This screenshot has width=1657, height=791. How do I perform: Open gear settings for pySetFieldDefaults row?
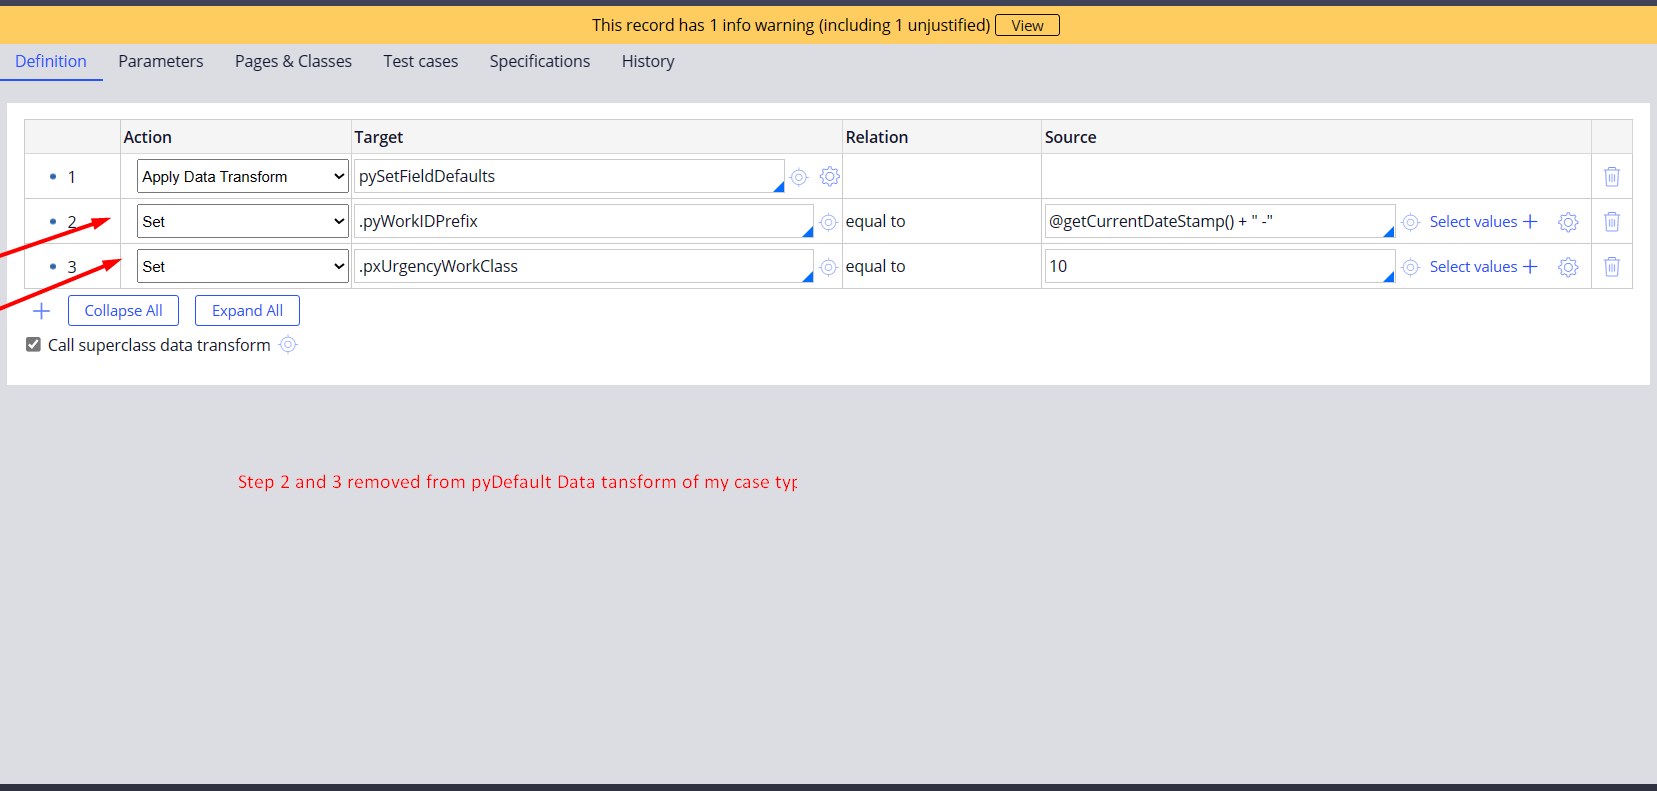click(x=830, y=177)
